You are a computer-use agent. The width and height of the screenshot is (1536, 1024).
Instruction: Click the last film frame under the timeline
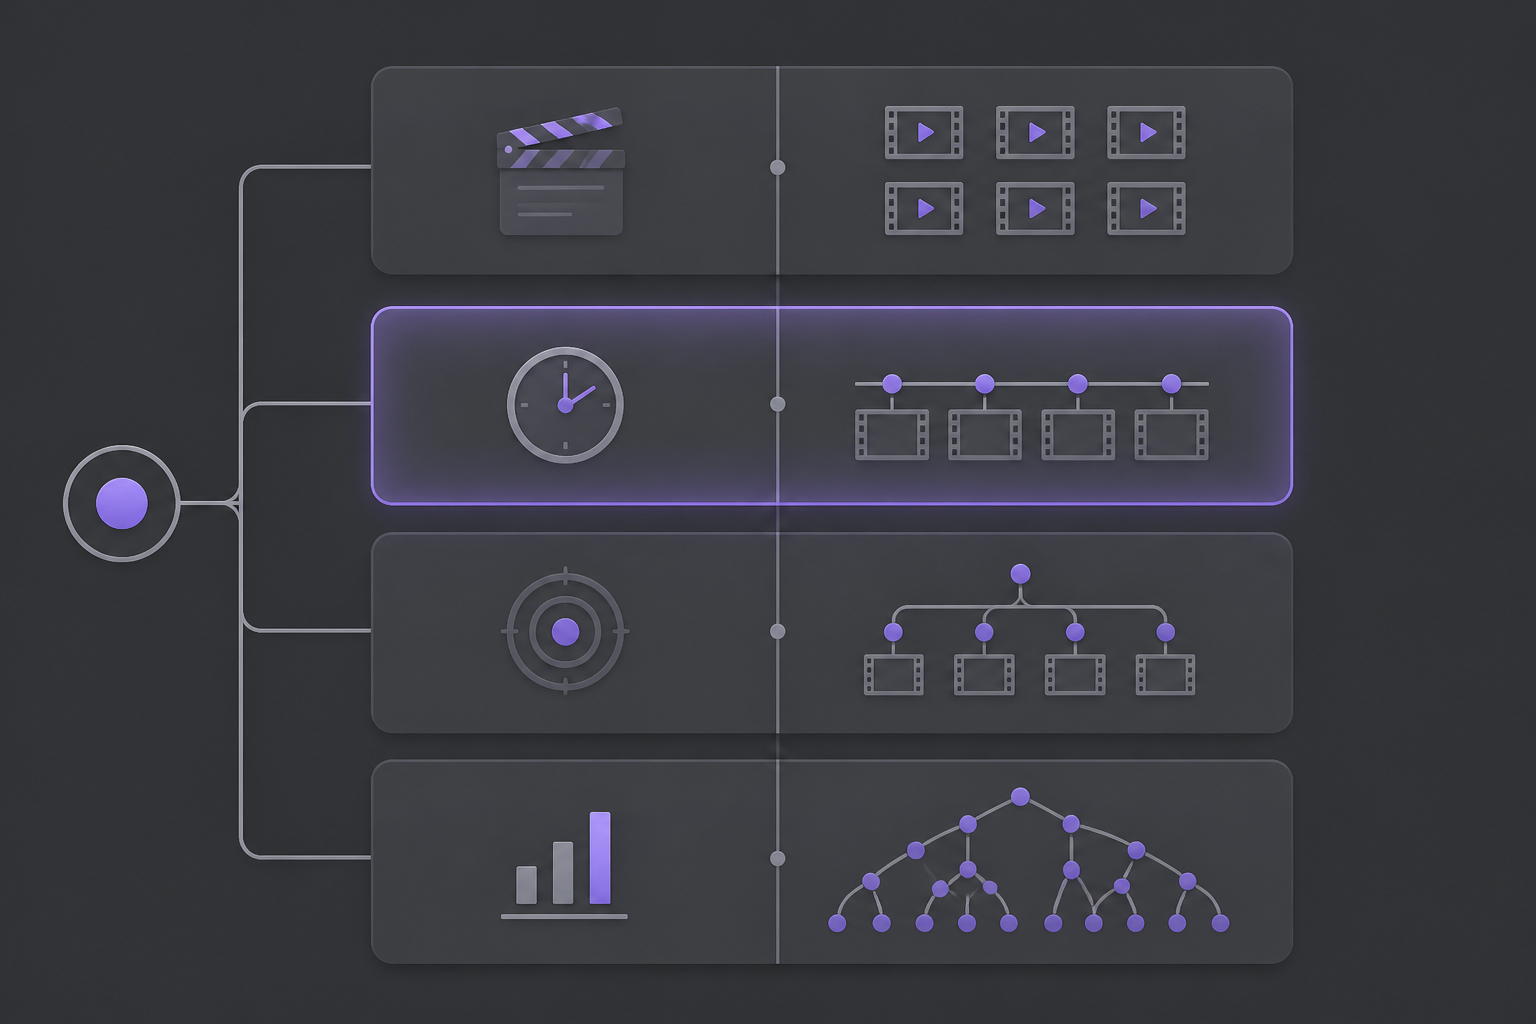[1171, 435]
